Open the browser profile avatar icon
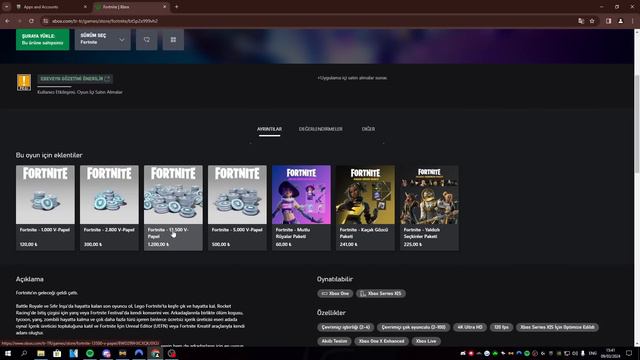Screen dimensions: 640x360 click(620, 21)
